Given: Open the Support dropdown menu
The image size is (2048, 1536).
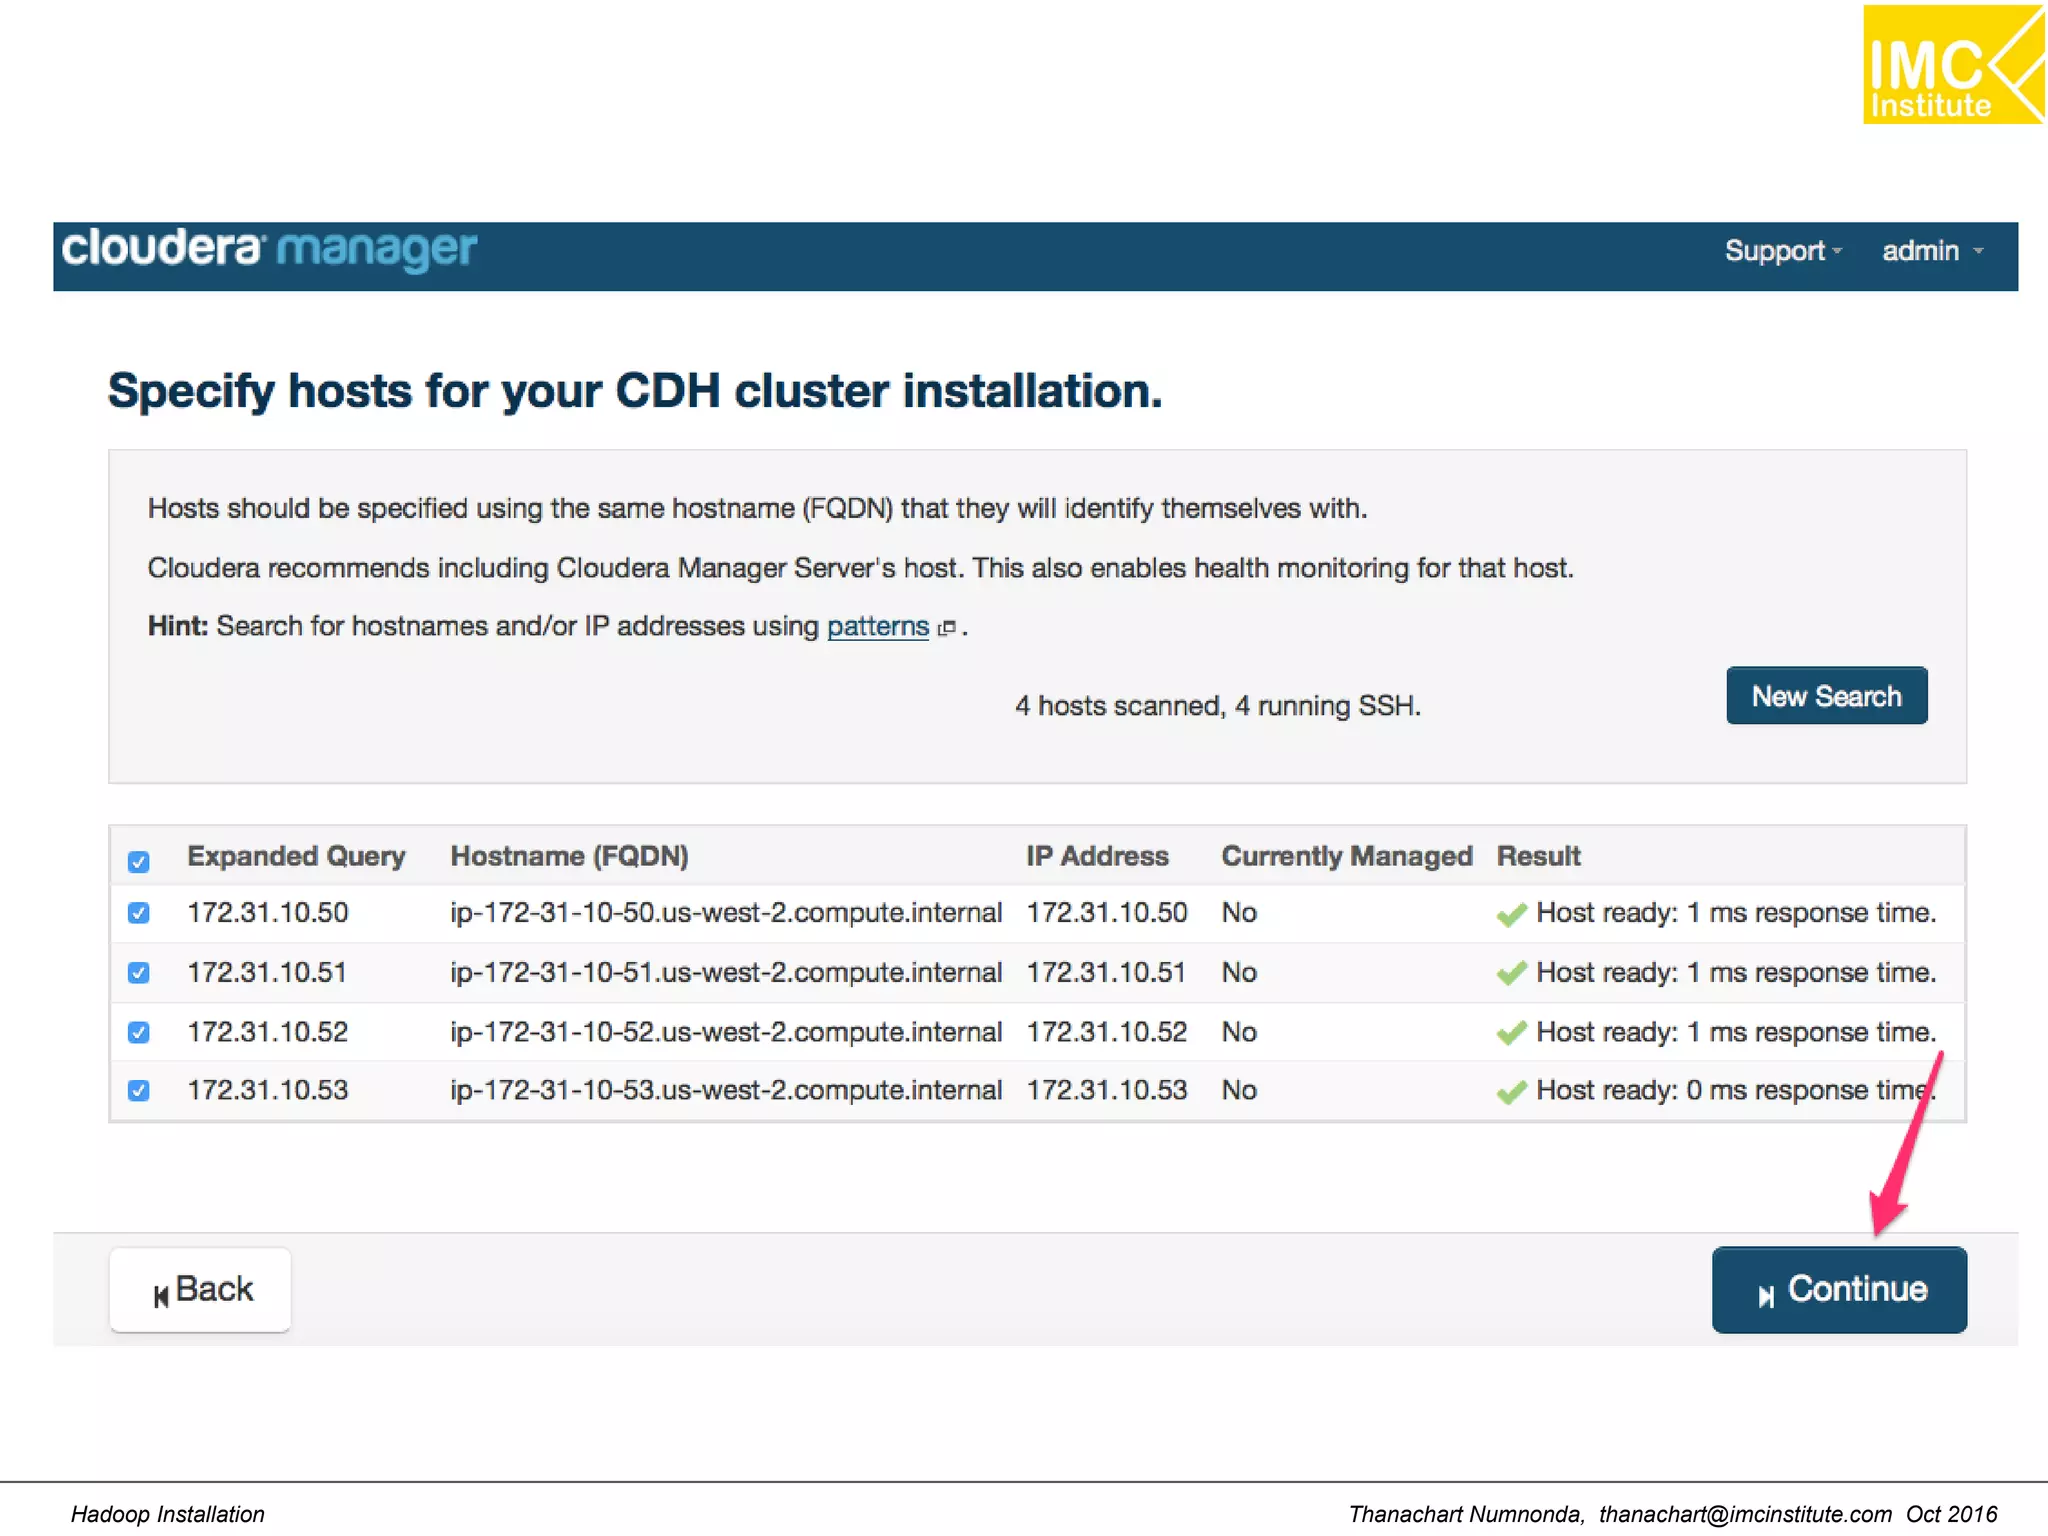Looking at the screenshot, I should pos(1783,251).
